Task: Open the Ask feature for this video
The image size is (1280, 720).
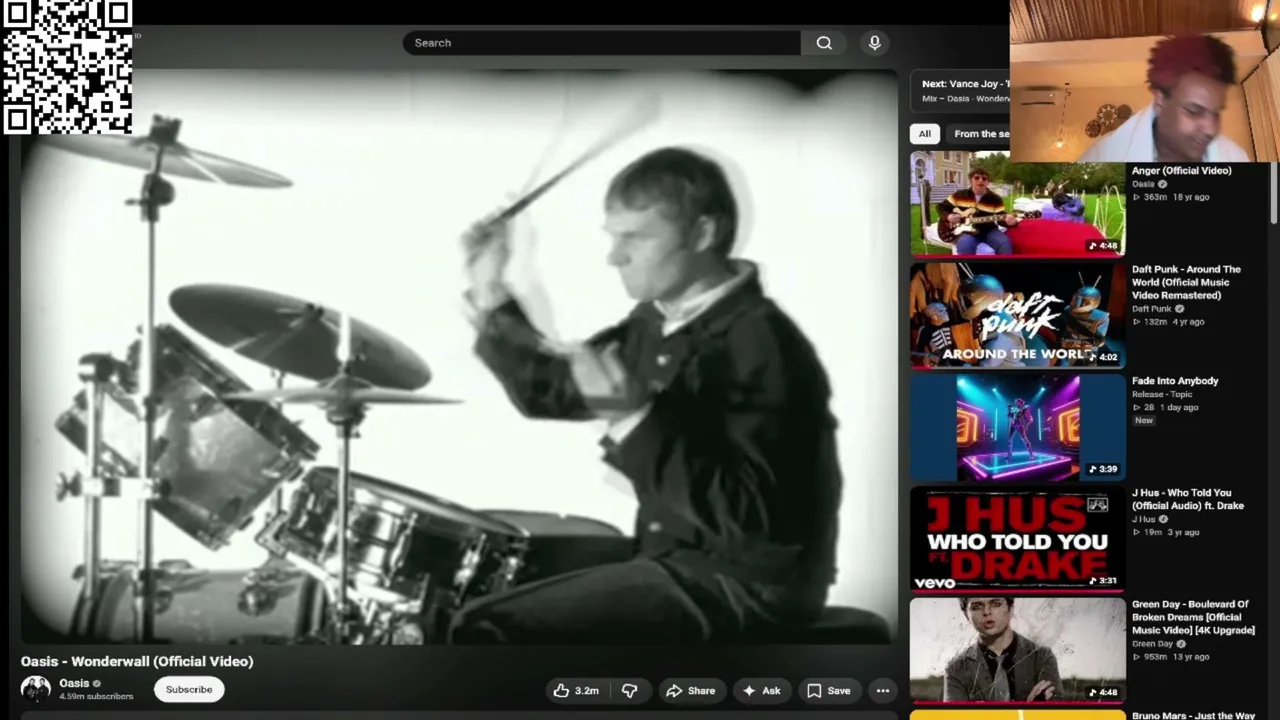Action: 762,690
